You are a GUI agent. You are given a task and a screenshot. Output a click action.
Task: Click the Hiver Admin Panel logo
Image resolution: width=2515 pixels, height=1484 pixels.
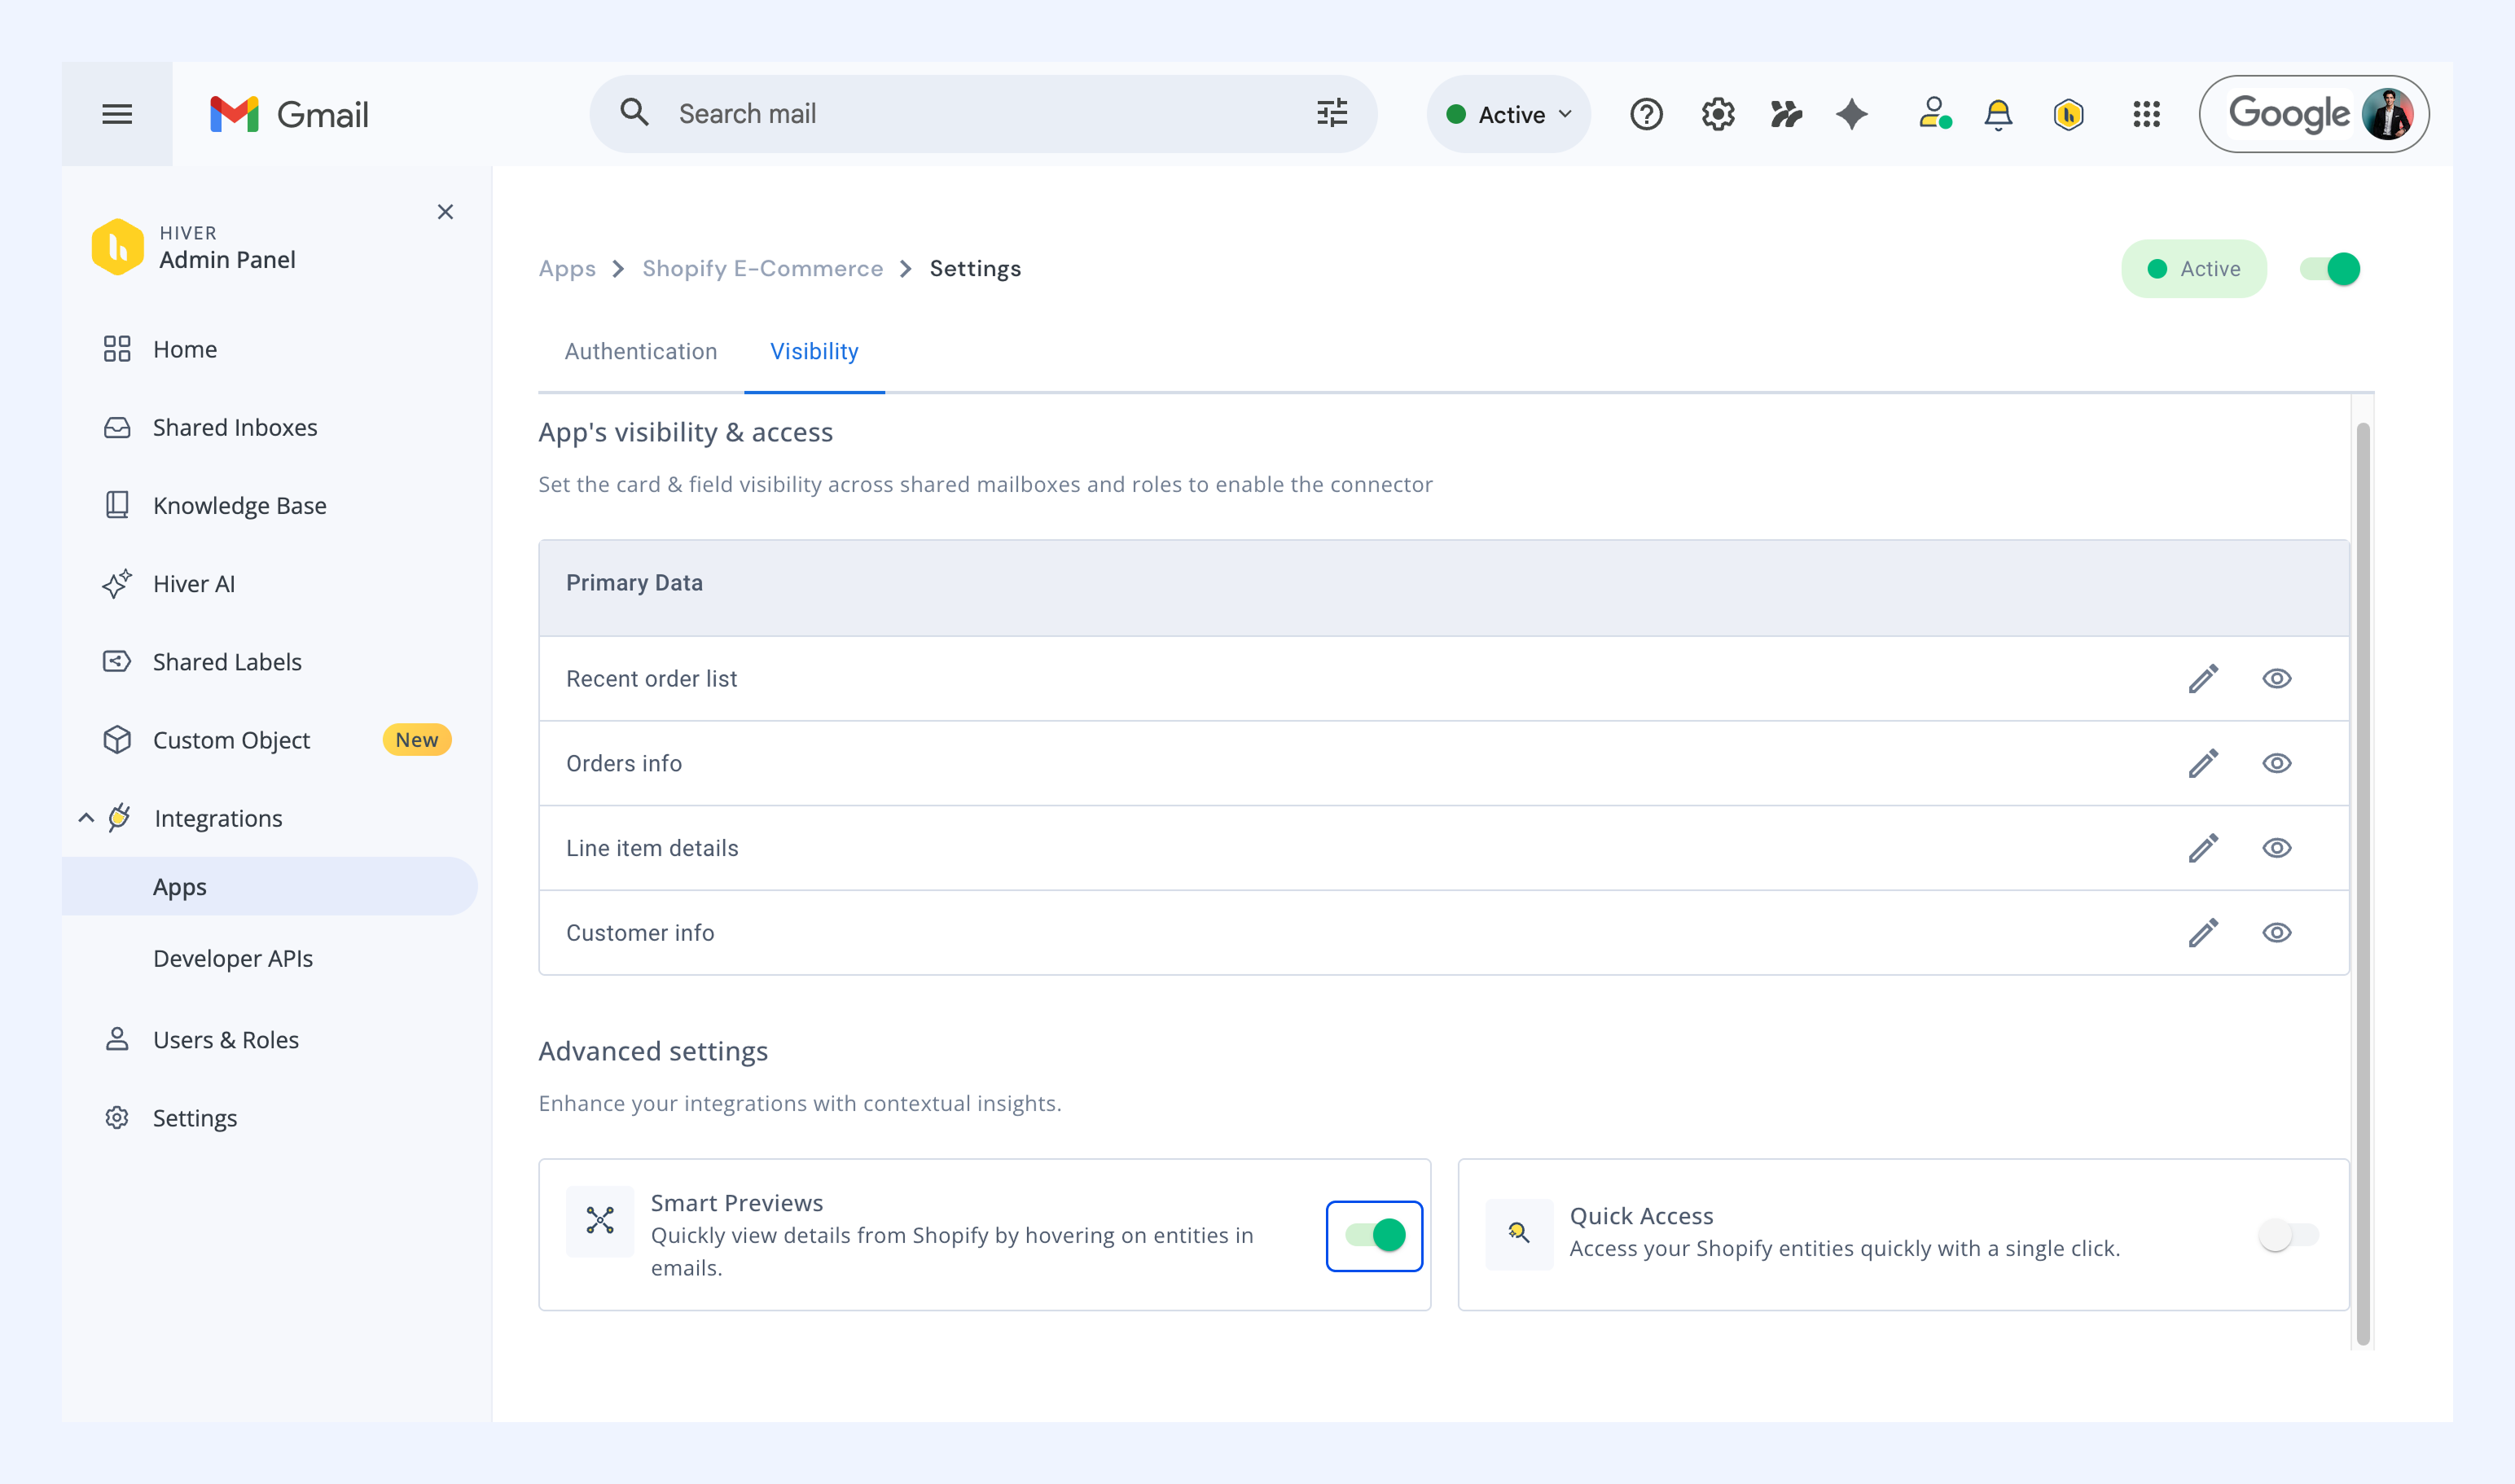point(118,247)
